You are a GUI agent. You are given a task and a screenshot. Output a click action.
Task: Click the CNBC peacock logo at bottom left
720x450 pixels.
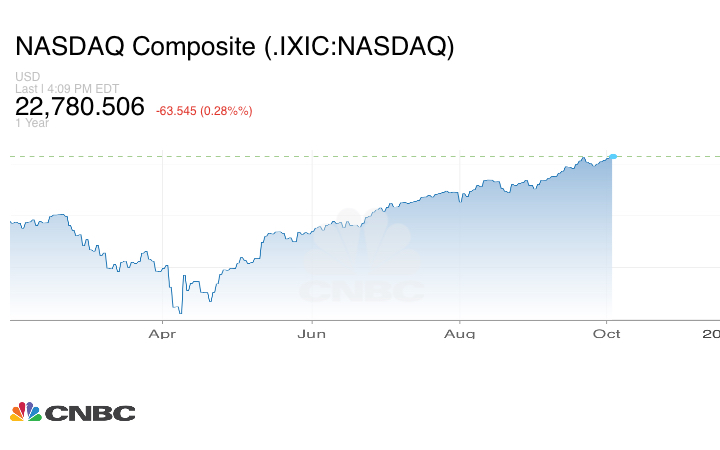[25, 412]
